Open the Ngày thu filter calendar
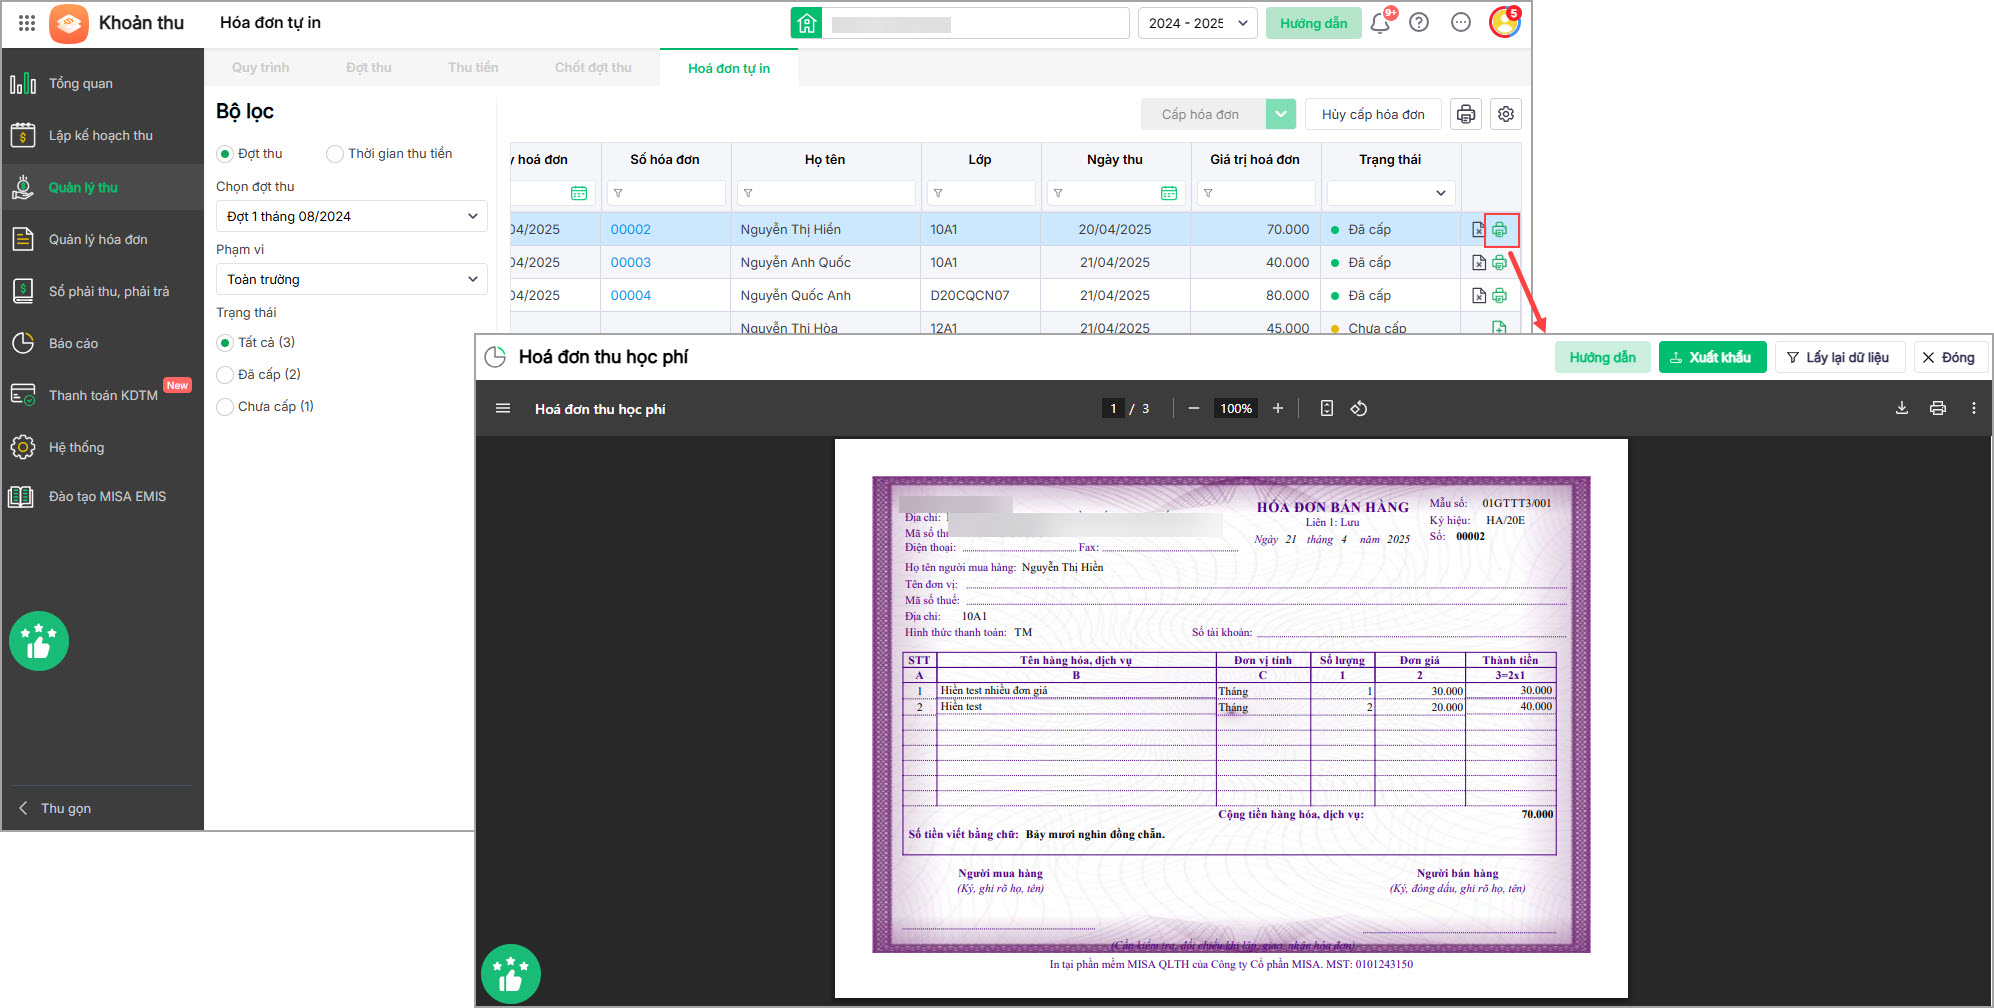This screenshot has height=1008, width=1994. [1169, 193]
